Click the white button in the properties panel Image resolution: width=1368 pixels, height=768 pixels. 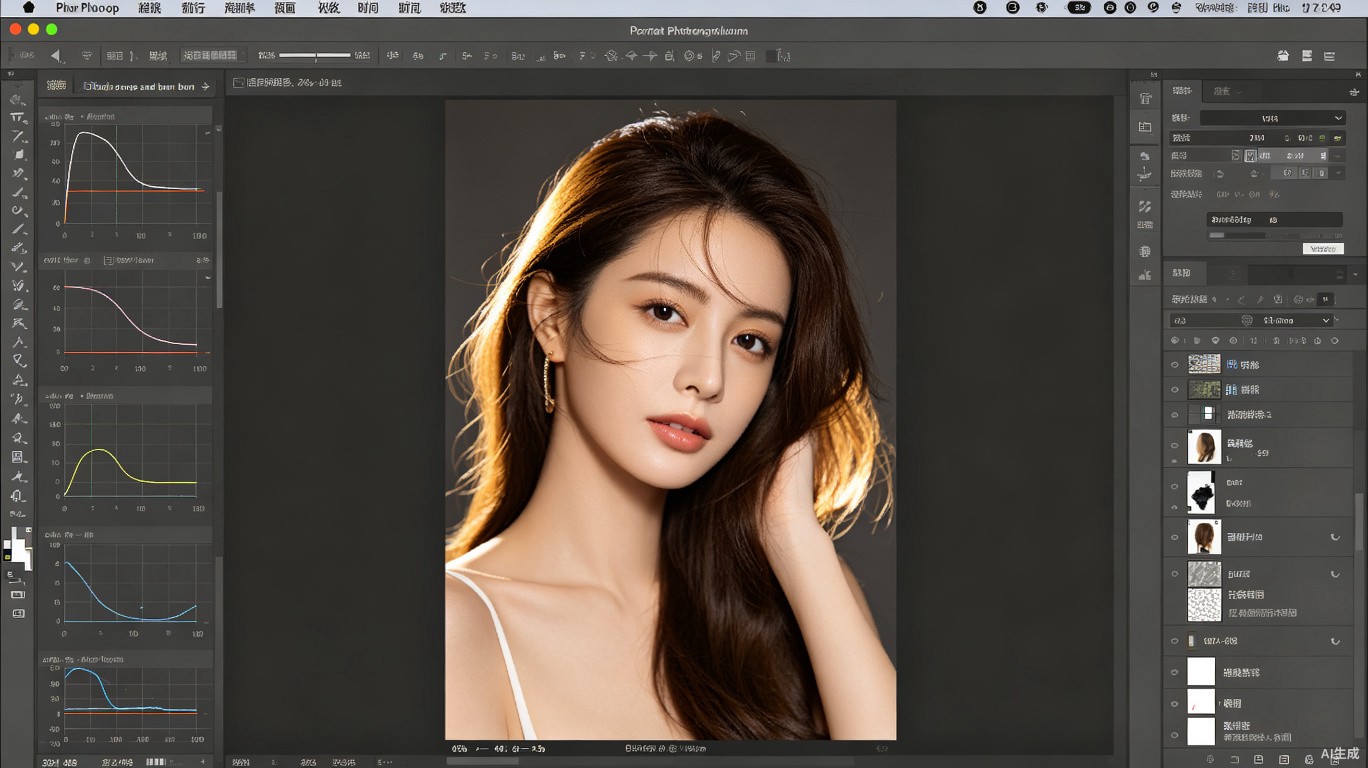pos(1323,248)
